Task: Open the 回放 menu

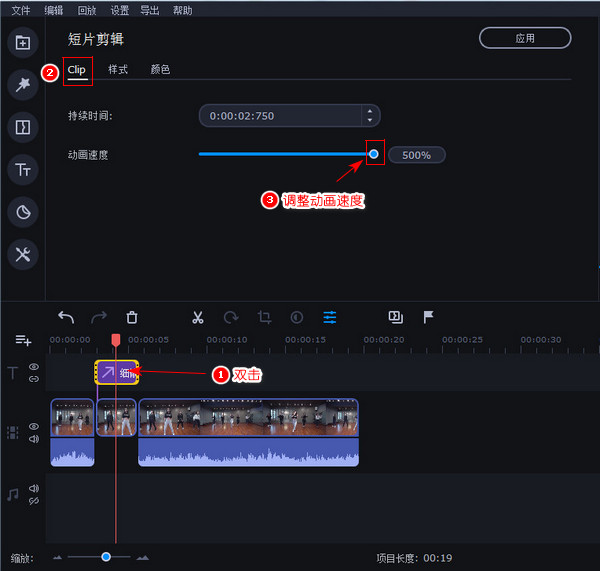Action: tap(87, 10)
